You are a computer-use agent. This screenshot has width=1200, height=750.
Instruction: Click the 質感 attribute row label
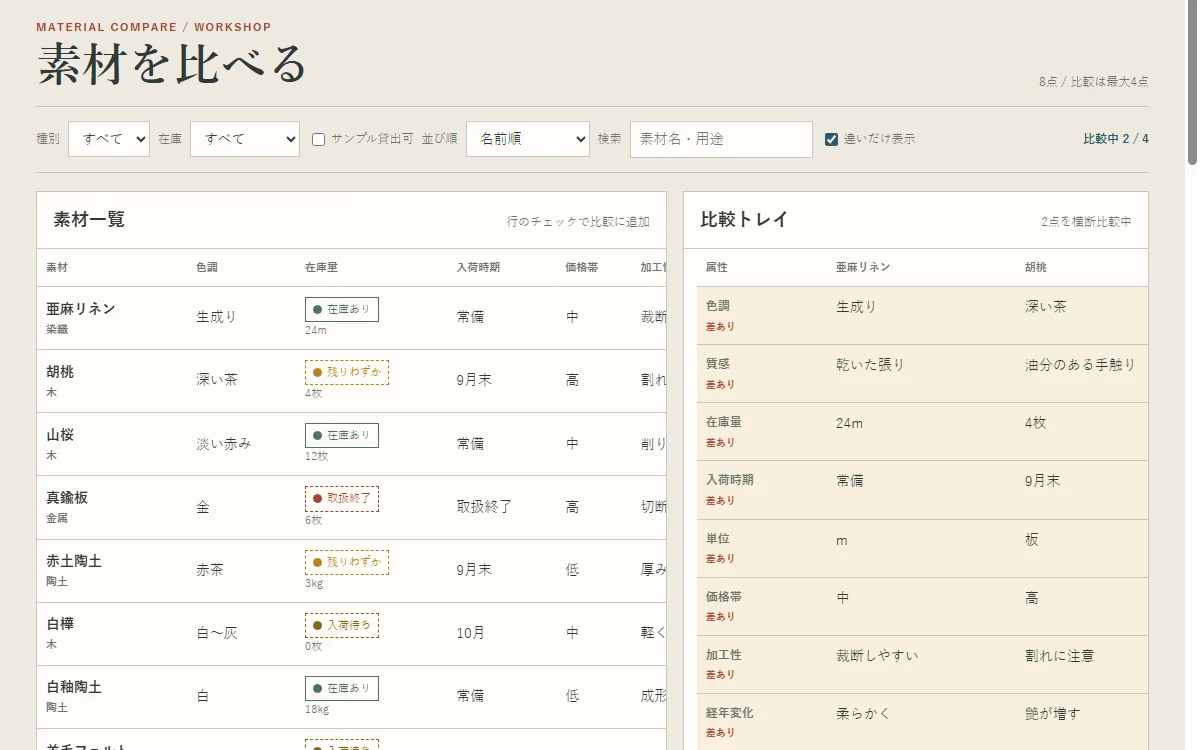(717, 364)
